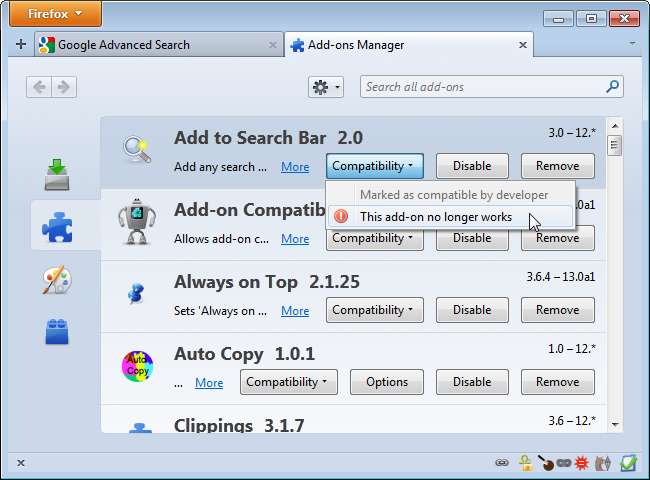Click the Add-on Compatibility robot icon

click(x=137, y=221)
